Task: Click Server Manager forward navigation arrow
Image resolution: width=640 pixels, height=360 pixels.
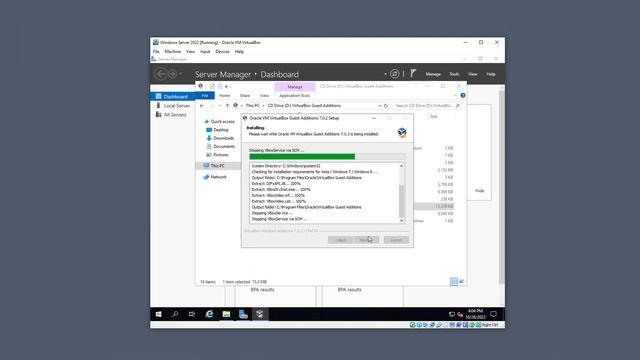Action: 172,74
